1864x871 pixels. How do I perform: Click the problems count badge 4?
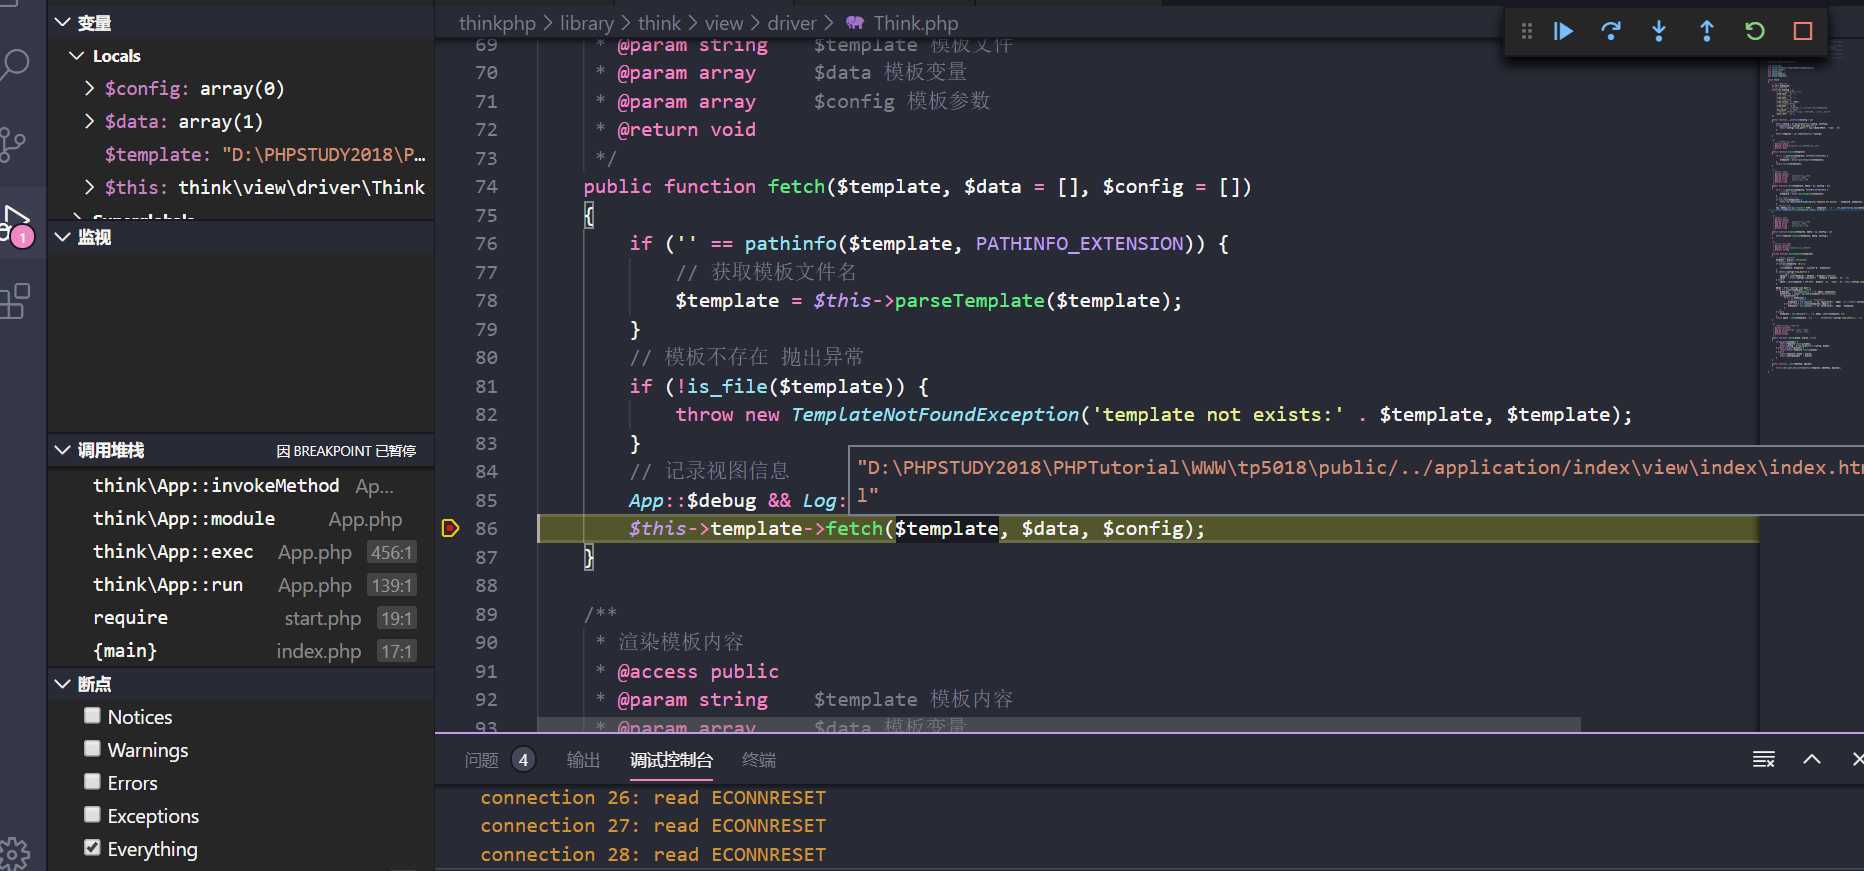point(523,760)
